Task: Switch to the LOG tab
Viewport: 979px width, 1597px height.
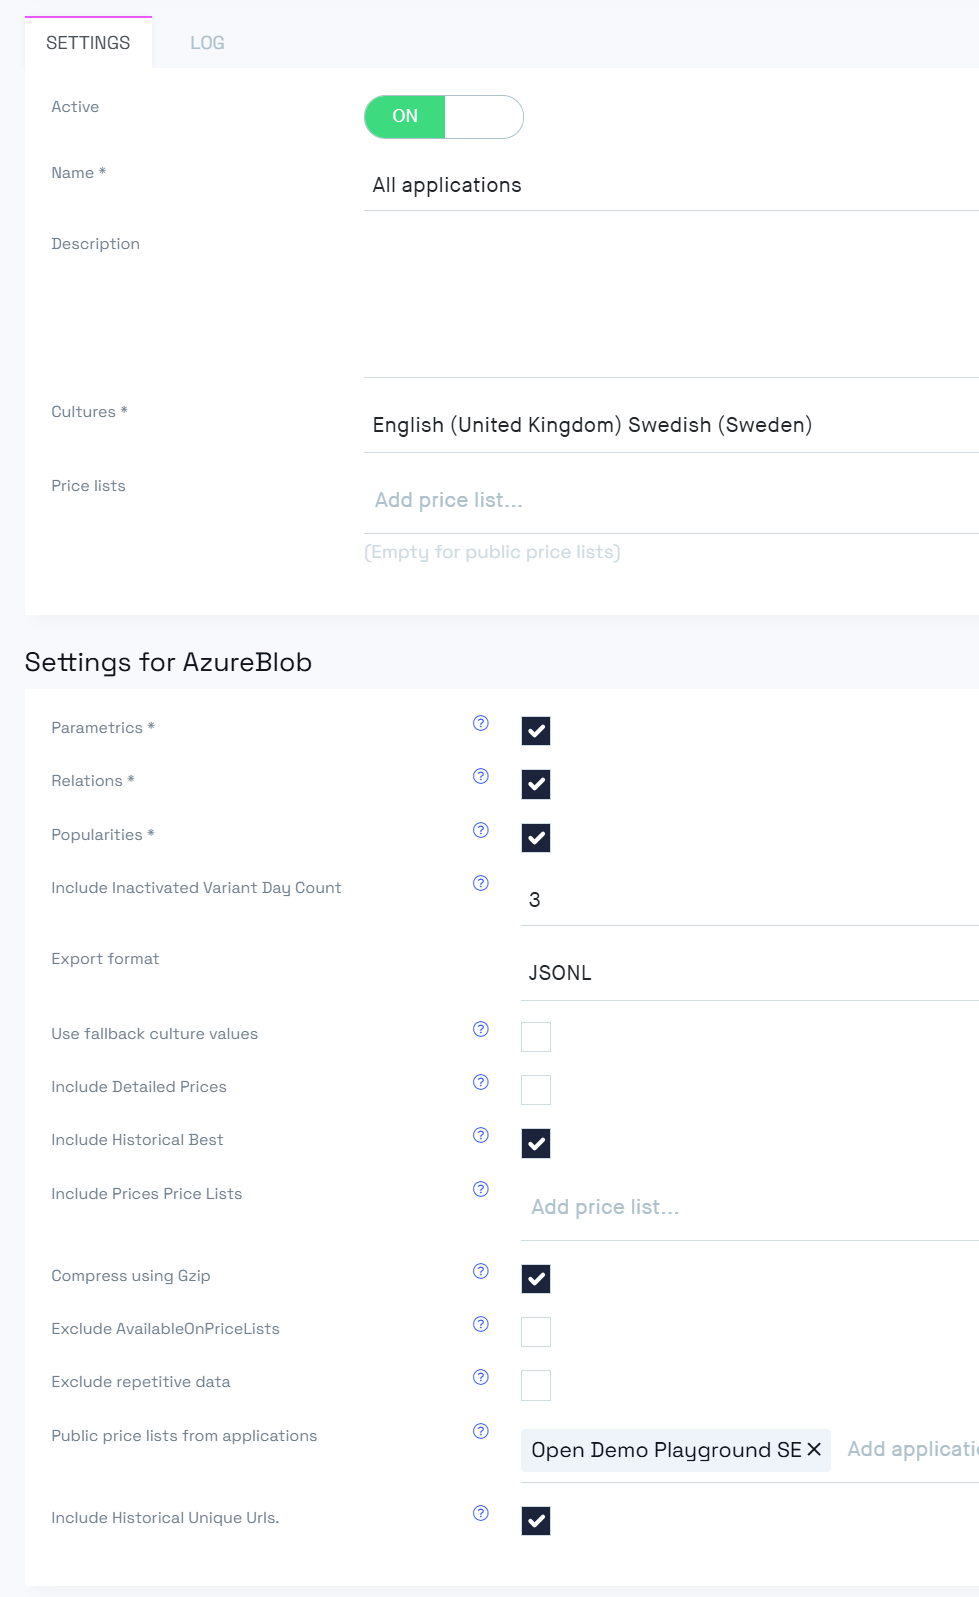Action: 207,43
